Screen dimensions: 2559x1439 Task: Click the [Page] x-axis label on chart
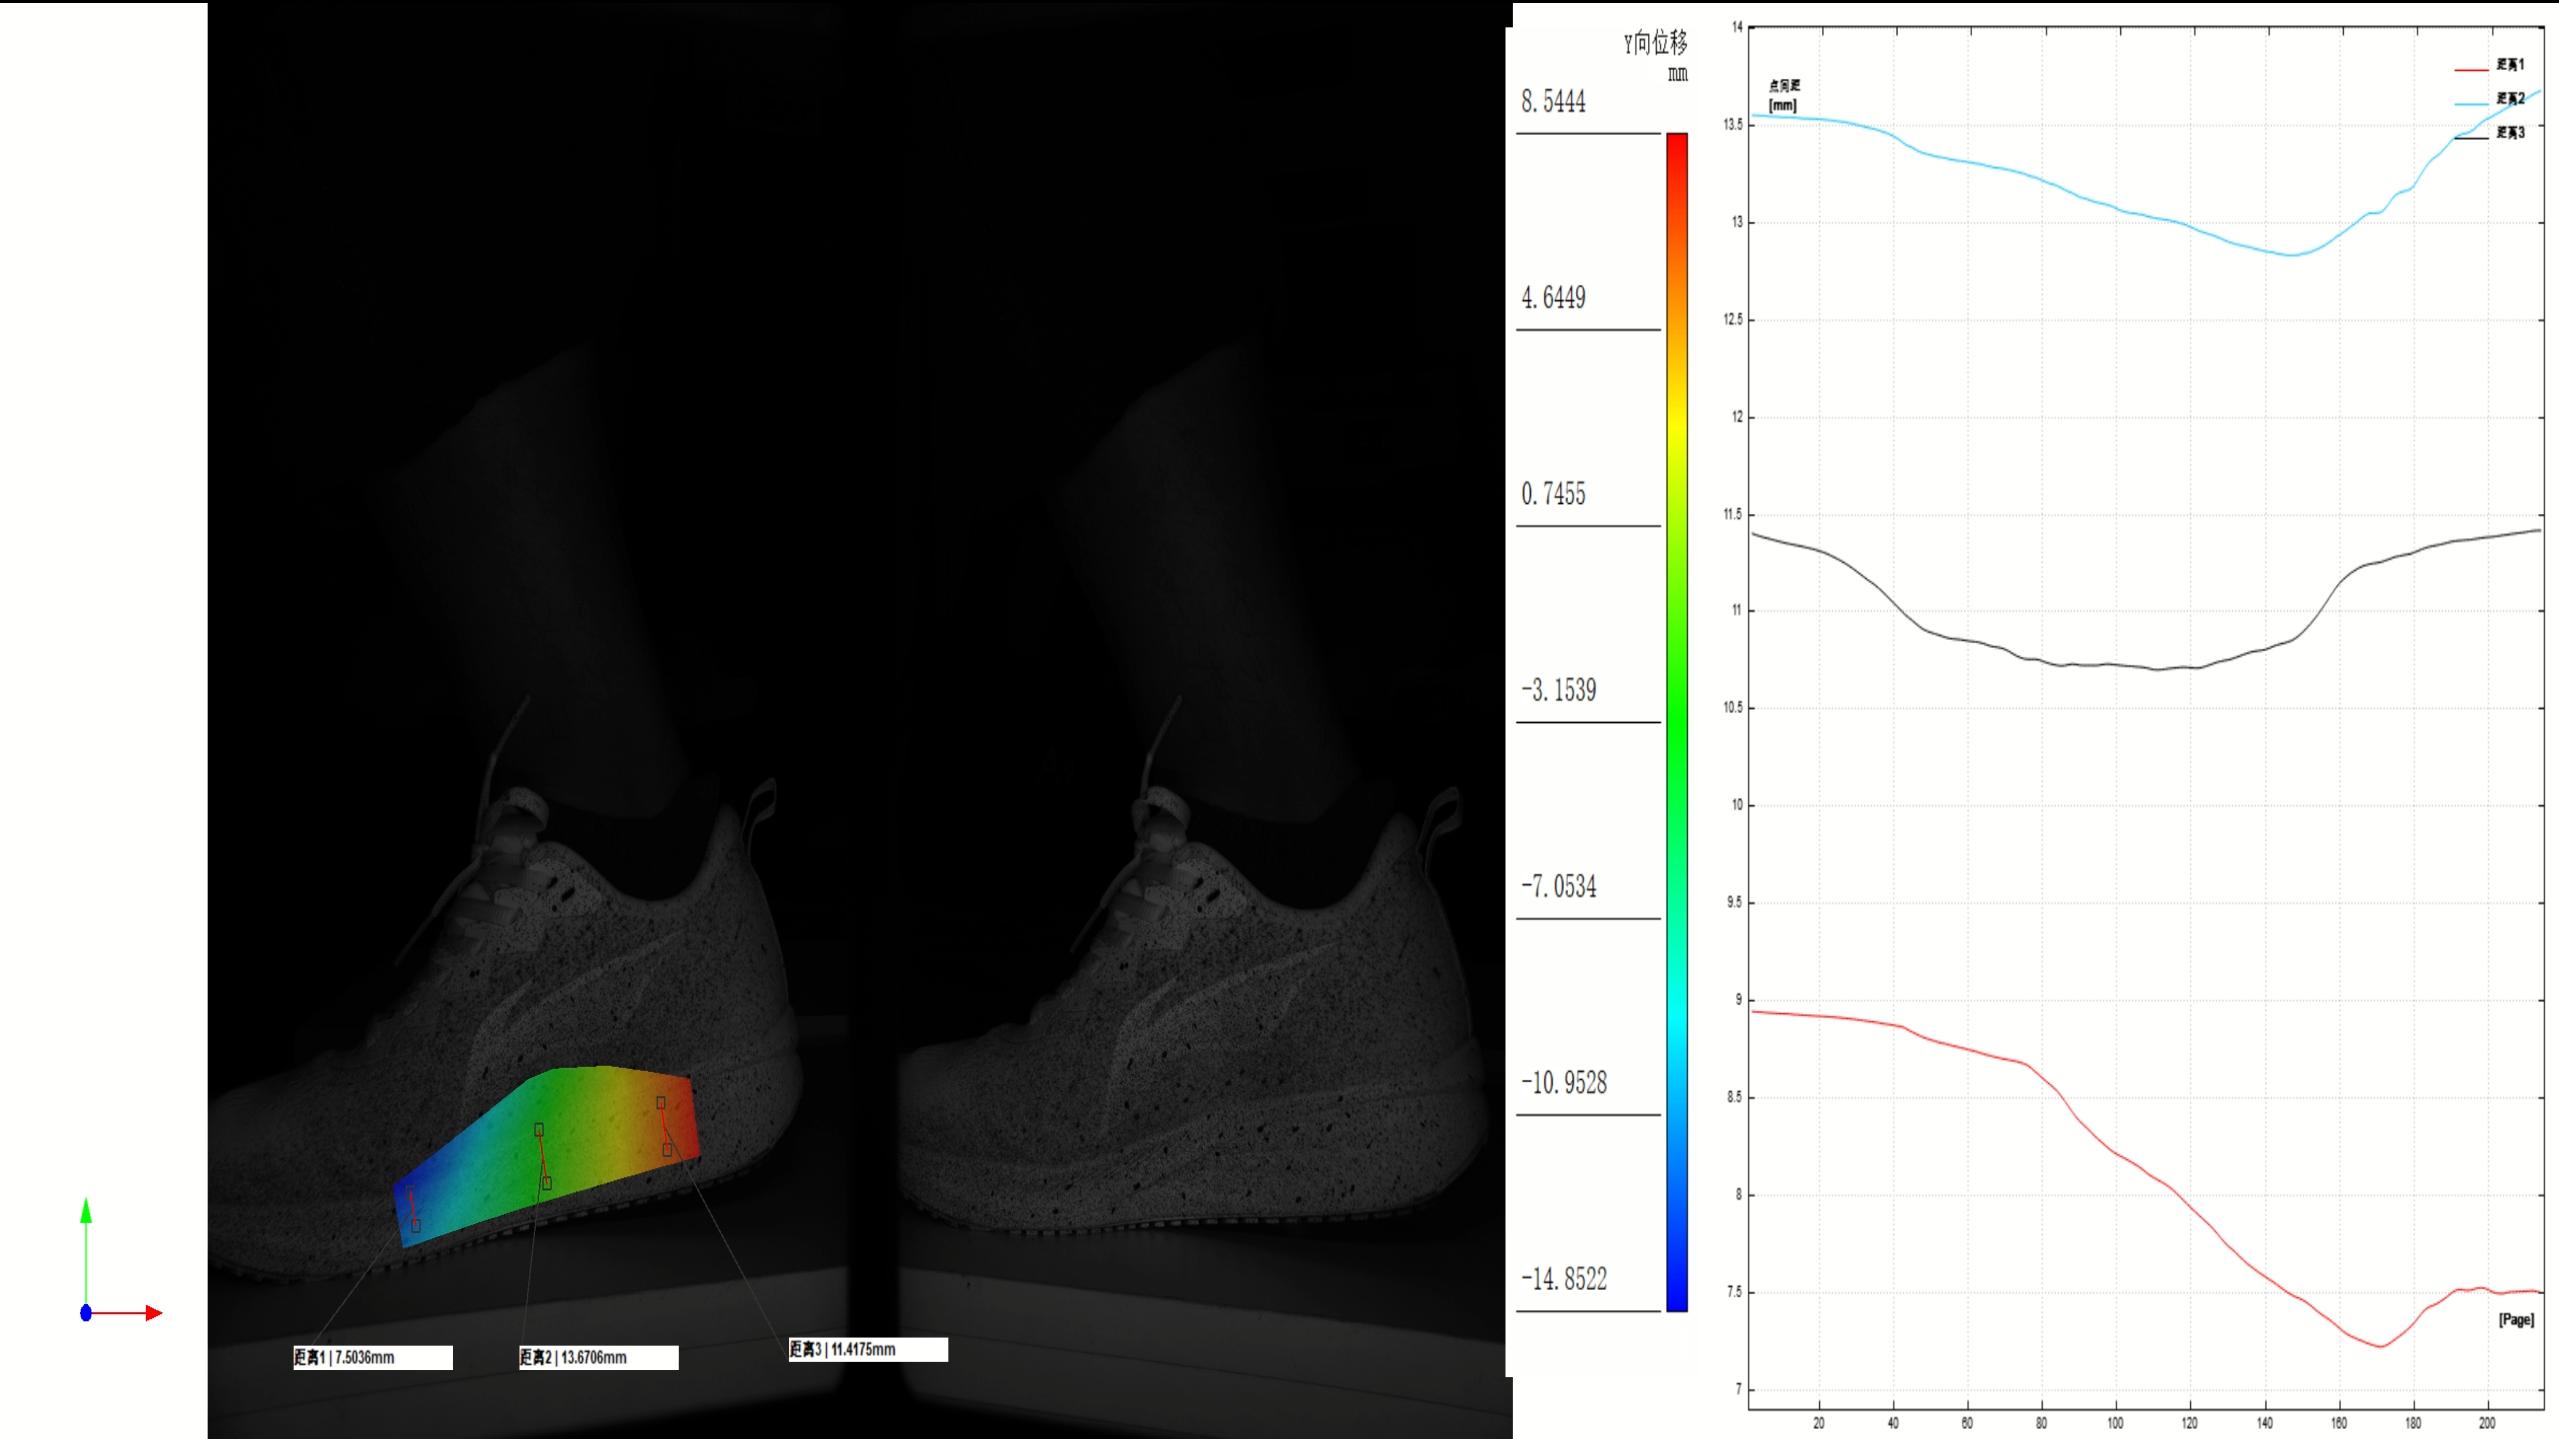tap(2516, 1320)
